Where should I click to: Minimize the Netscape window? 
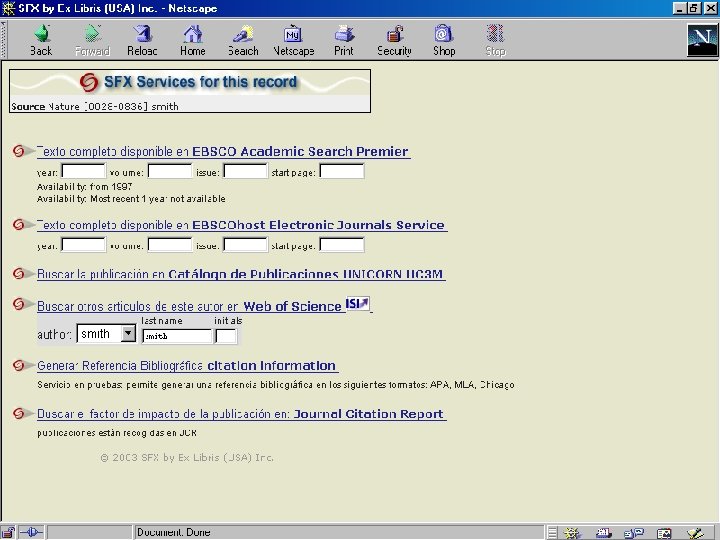(681, 8)
